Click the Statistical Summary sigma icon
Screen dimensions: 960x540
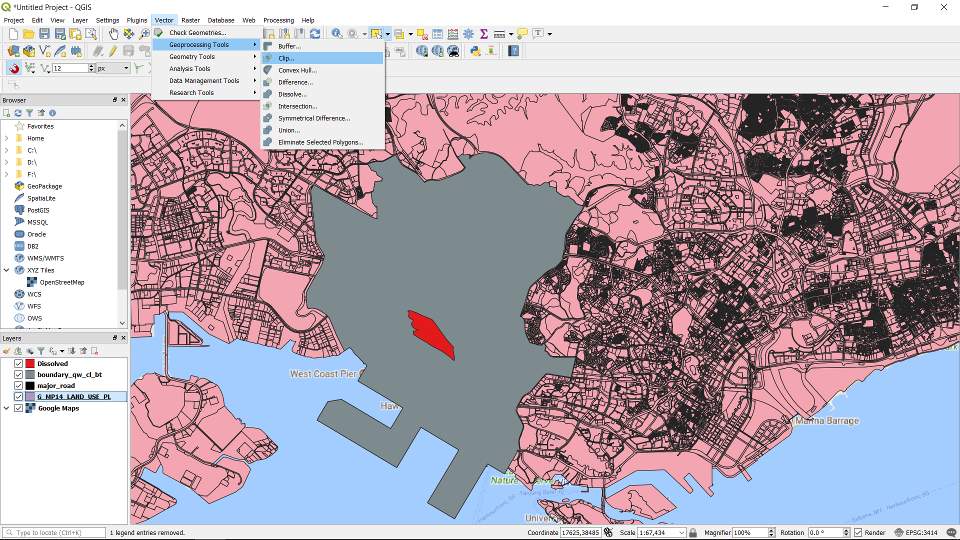click(x=483, y=34)
